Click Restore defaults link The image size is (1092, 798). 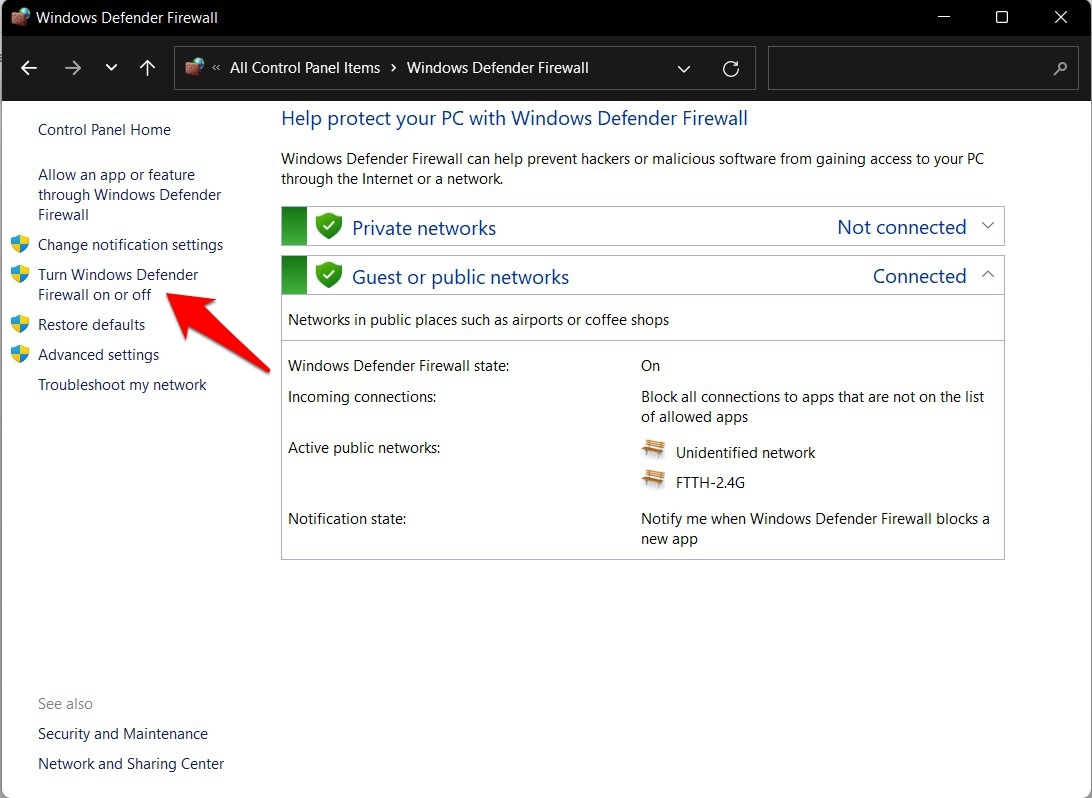pyautogui.click(x=91, y=325)
